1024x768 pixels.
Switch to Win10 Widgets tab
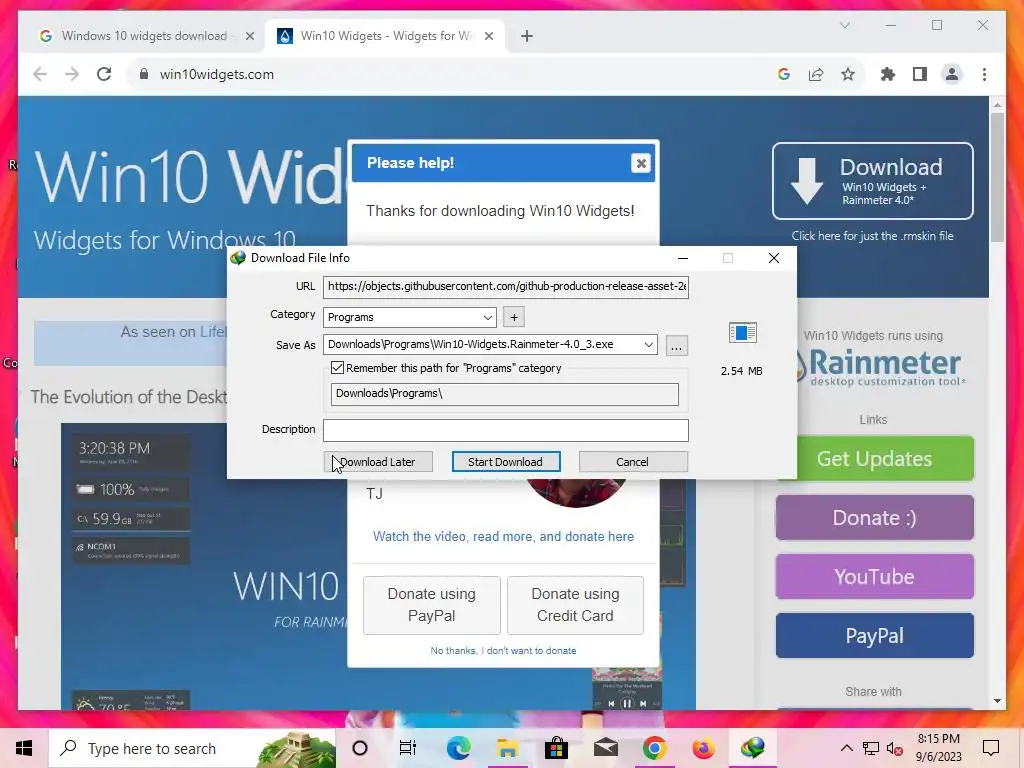click(384, 36)
